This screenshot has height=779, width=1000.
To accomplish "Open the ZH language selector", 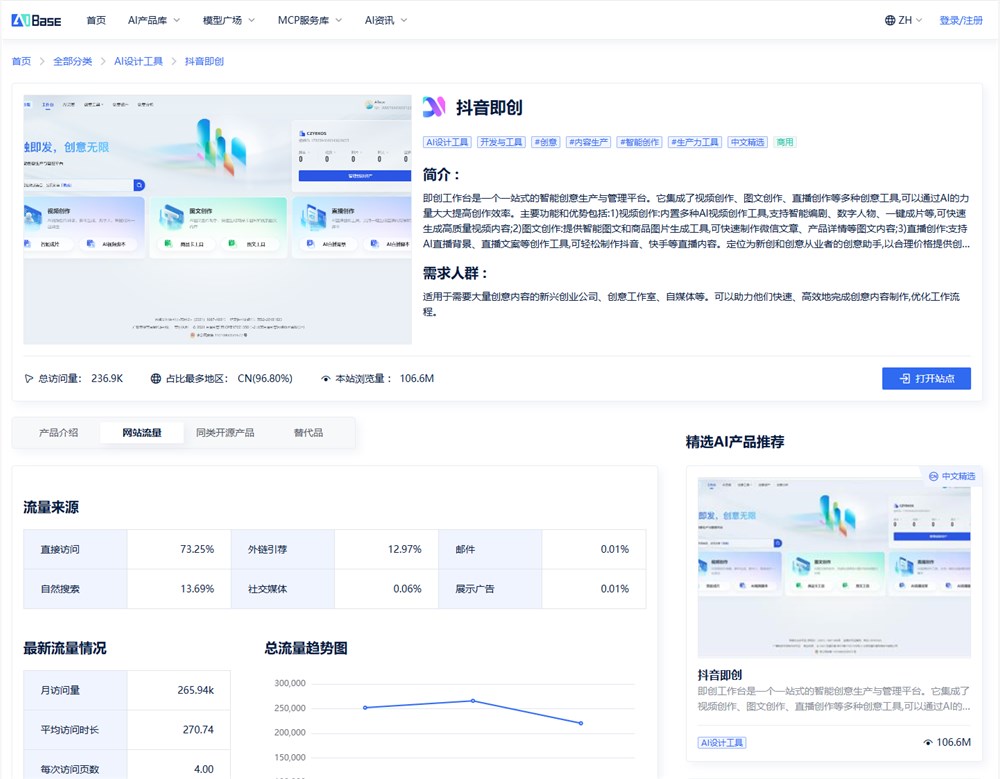I will point(904,20).
